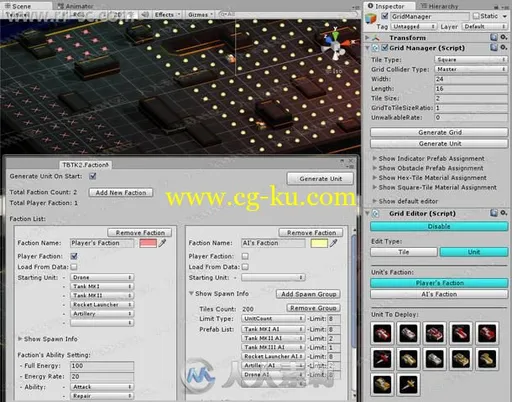Select the first red tank unit thumbnail
The width and height of the screenshot is (512, 402).
(x=382, y=333)
